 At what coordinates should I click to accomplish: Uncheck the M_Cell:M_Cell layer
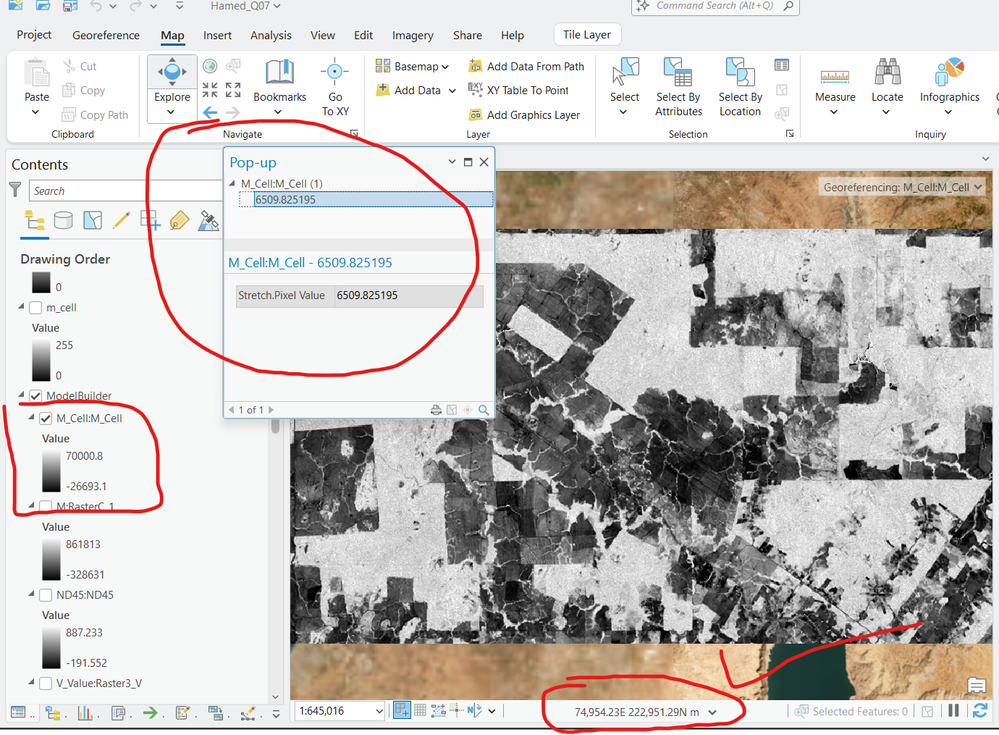tap(46, 418)
